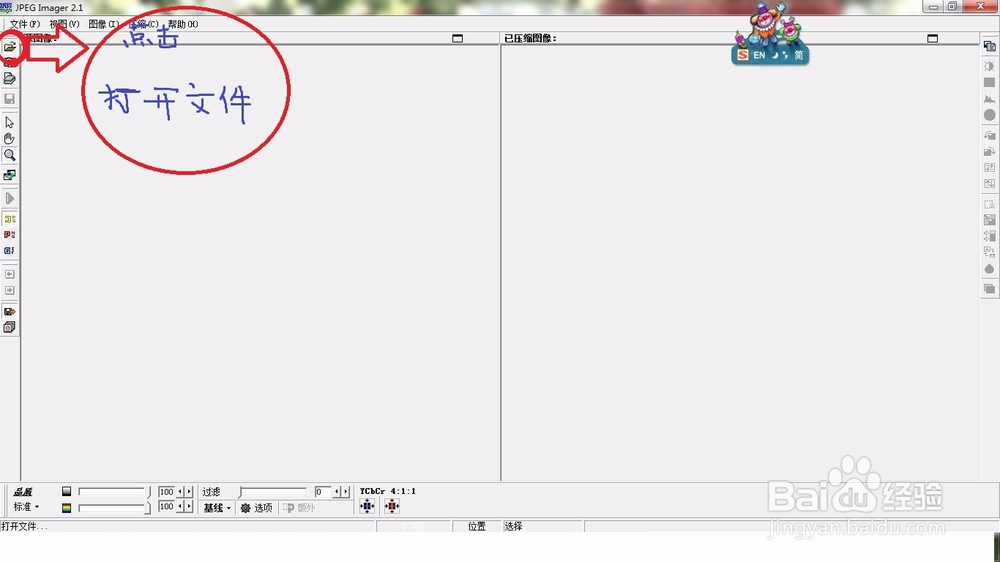Click the Open File folder icon

pyautogui.click(x=10, y=47)
